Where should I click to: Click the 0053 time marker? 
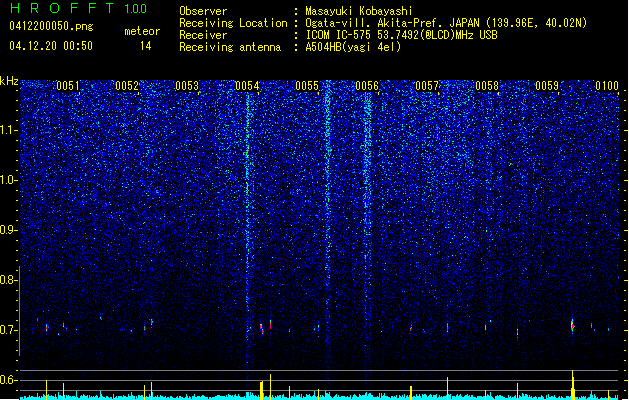tap(187, 86)
